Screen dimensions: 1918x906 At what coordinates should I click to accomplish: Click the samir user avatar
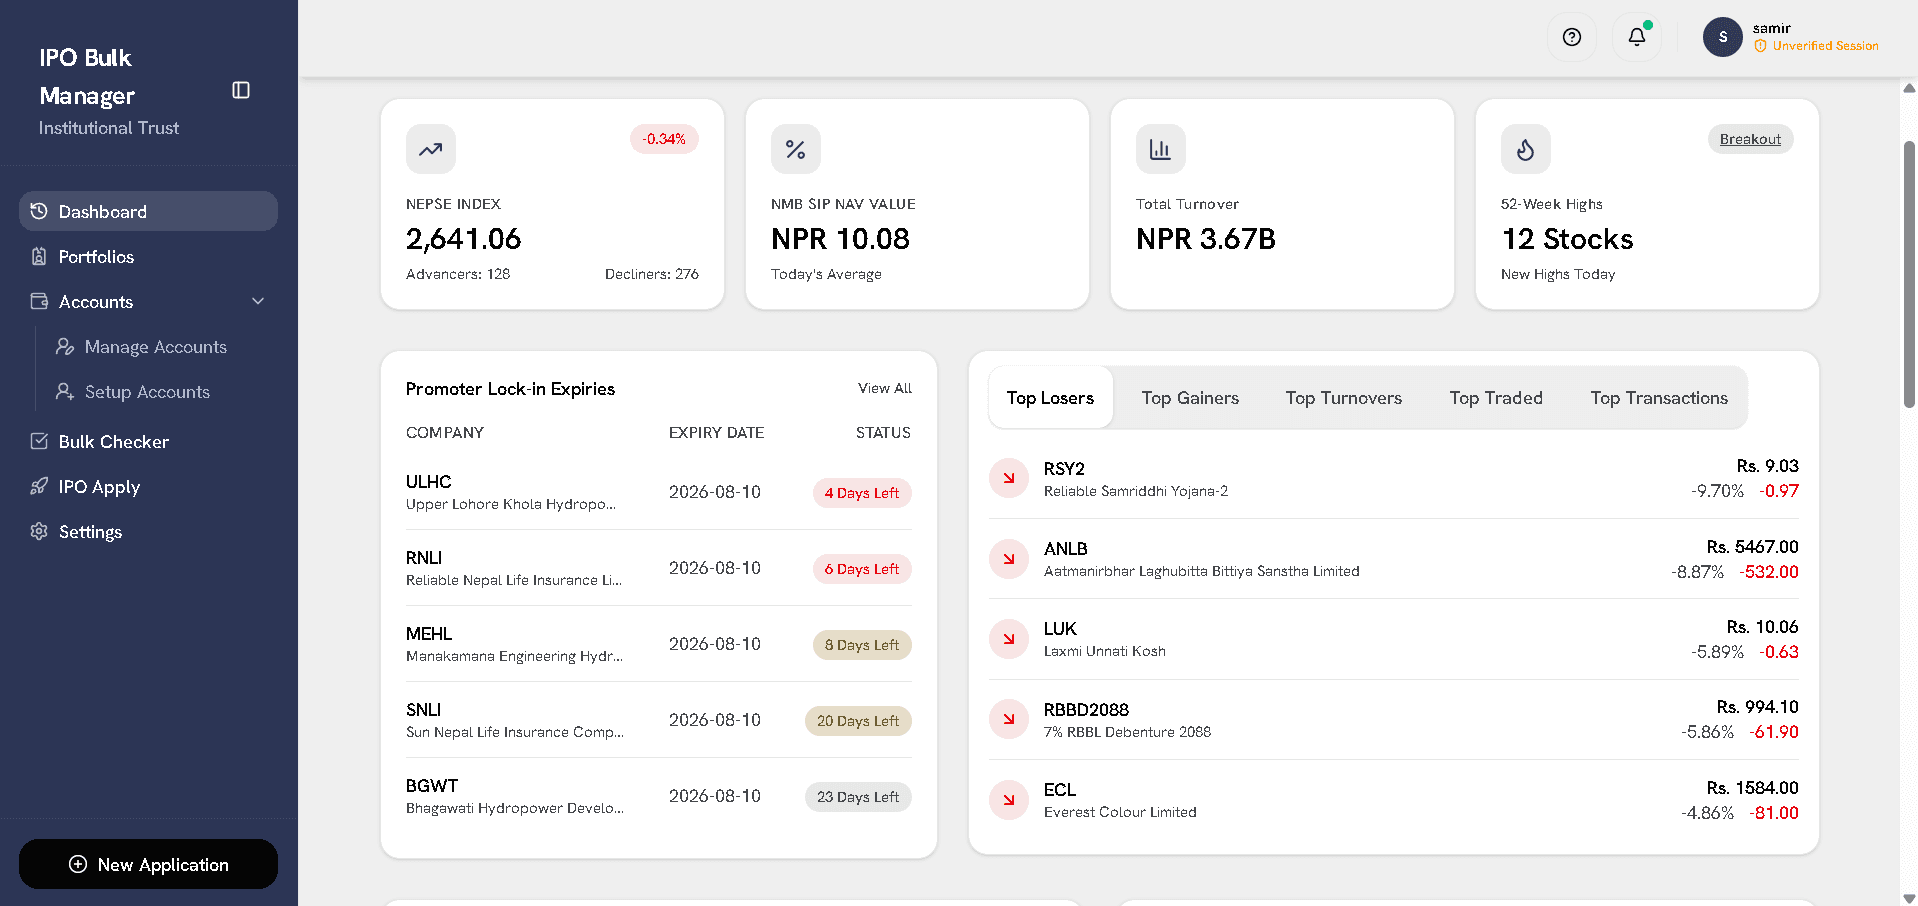[1723, 37]
